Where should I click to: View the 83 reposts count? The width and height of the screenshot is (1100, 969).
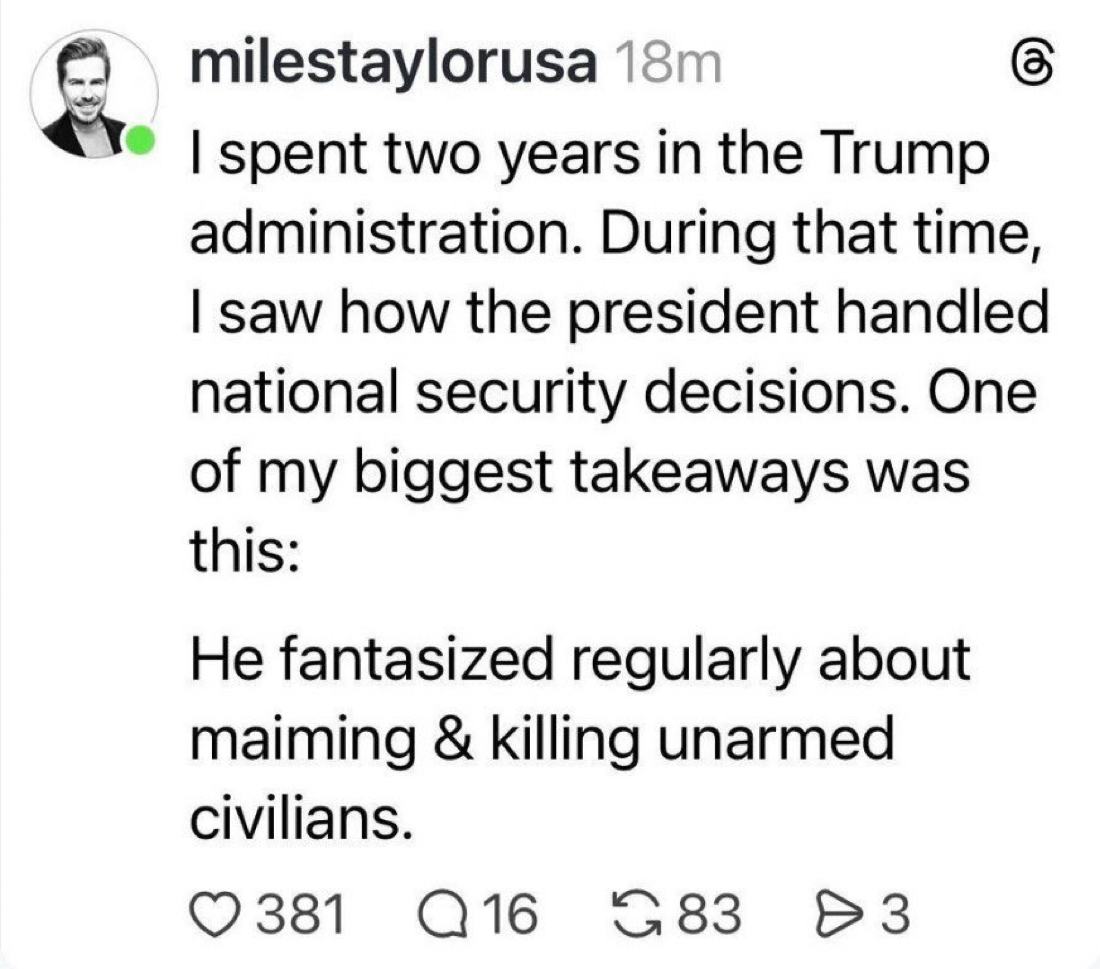tap(711, 914)
